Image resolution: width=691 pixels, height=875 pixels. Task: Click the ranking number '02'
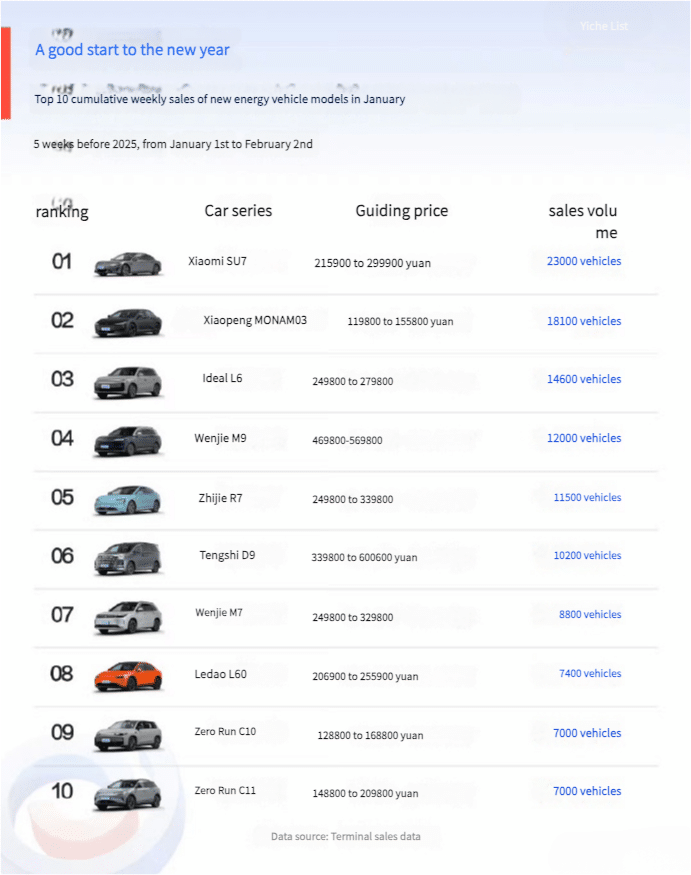coord(62,320)
